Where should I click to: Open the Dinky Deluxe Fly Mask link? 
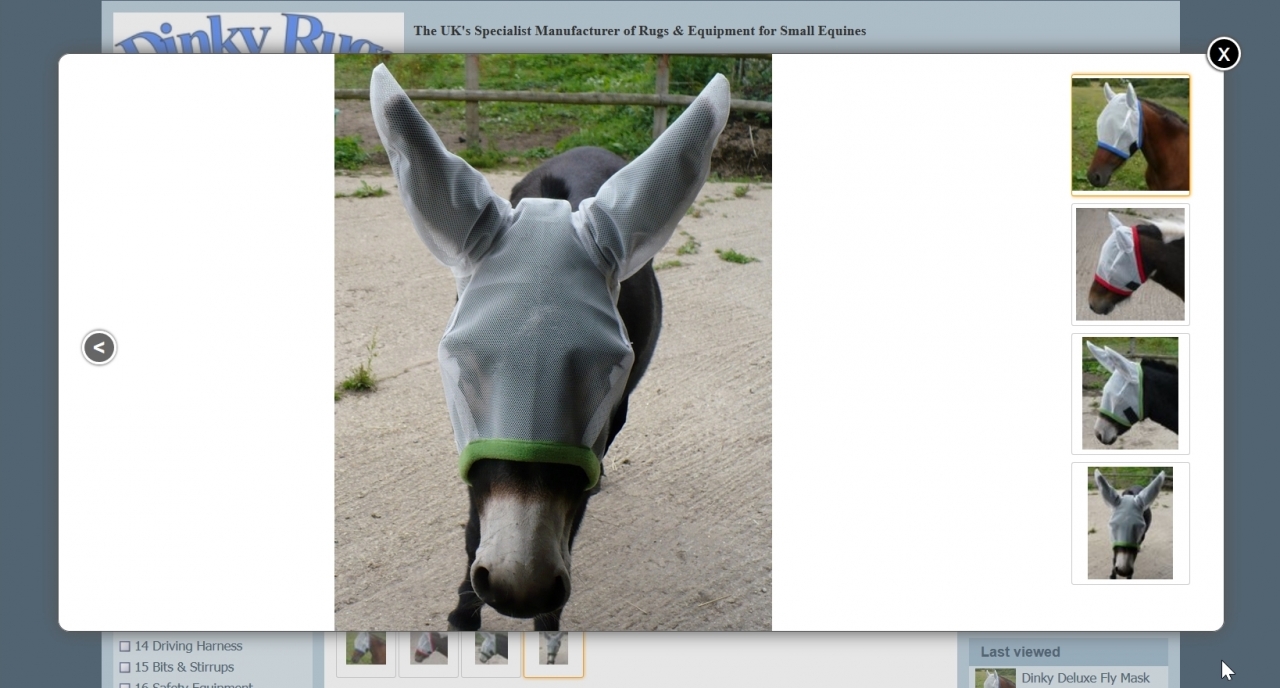point(1085,678)
